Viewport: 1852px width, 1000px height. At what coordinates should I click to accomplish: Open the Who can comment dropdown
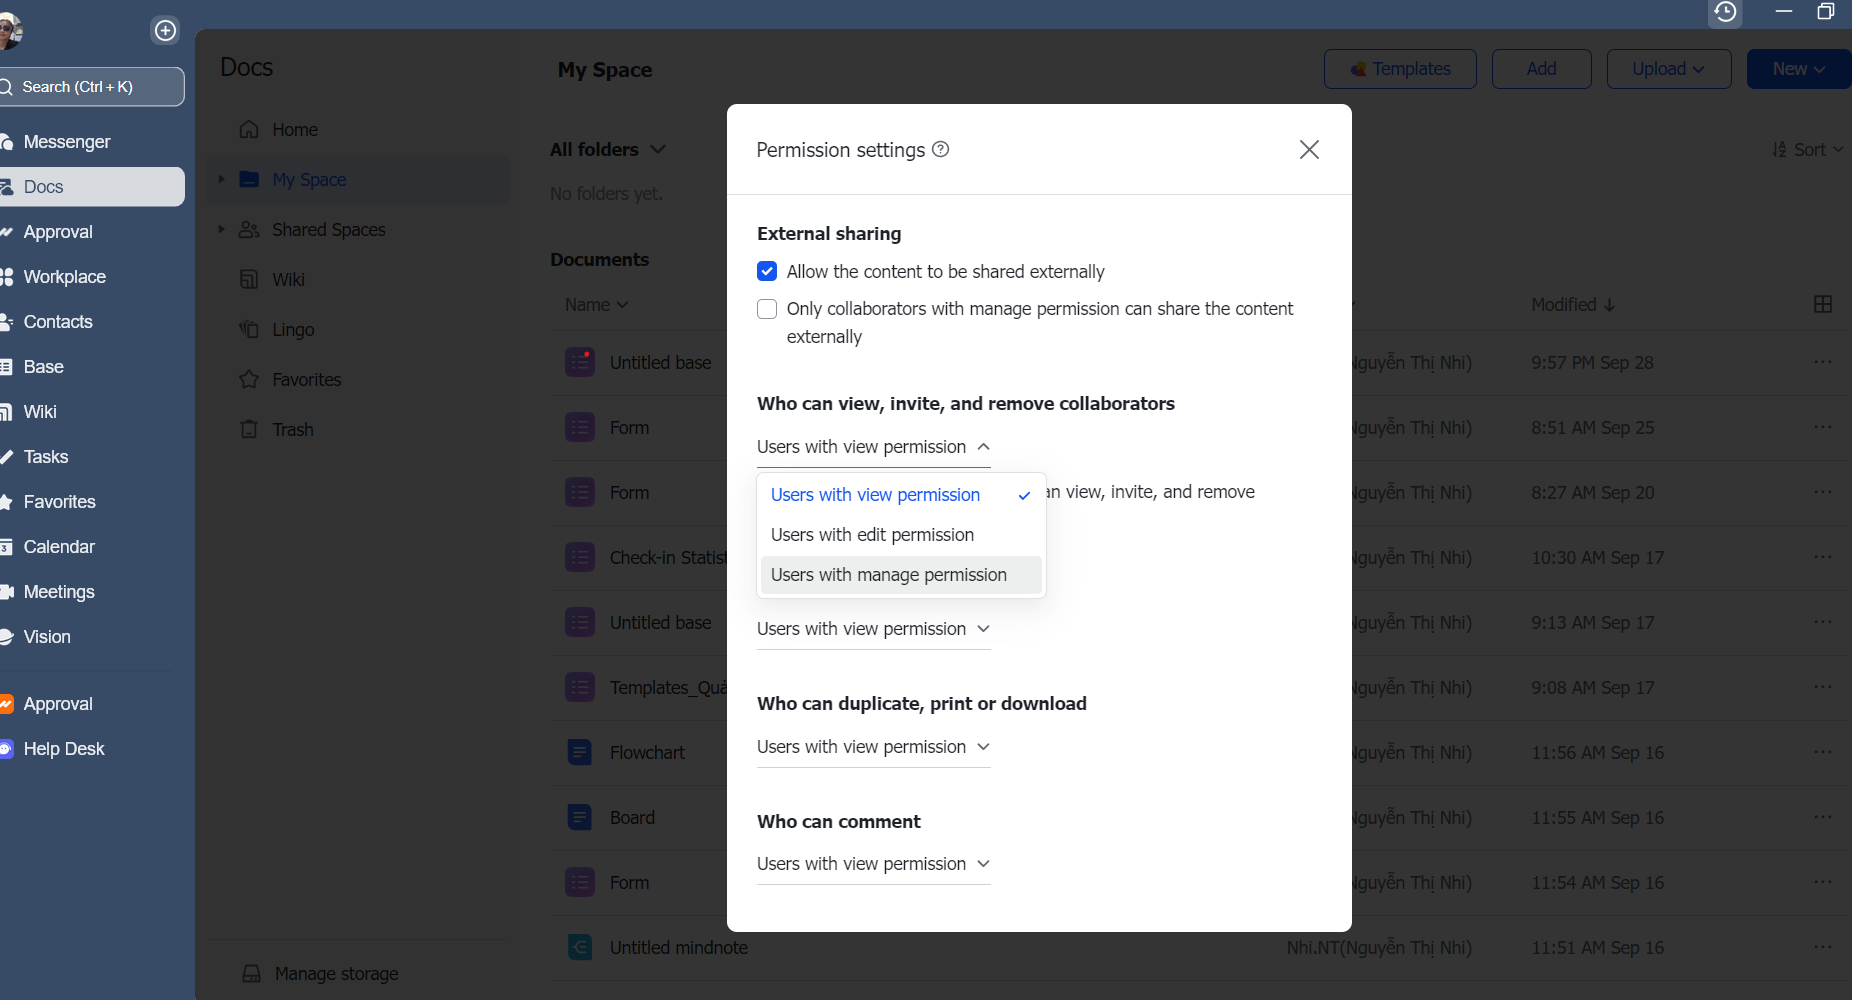click(x=873, y=864)
